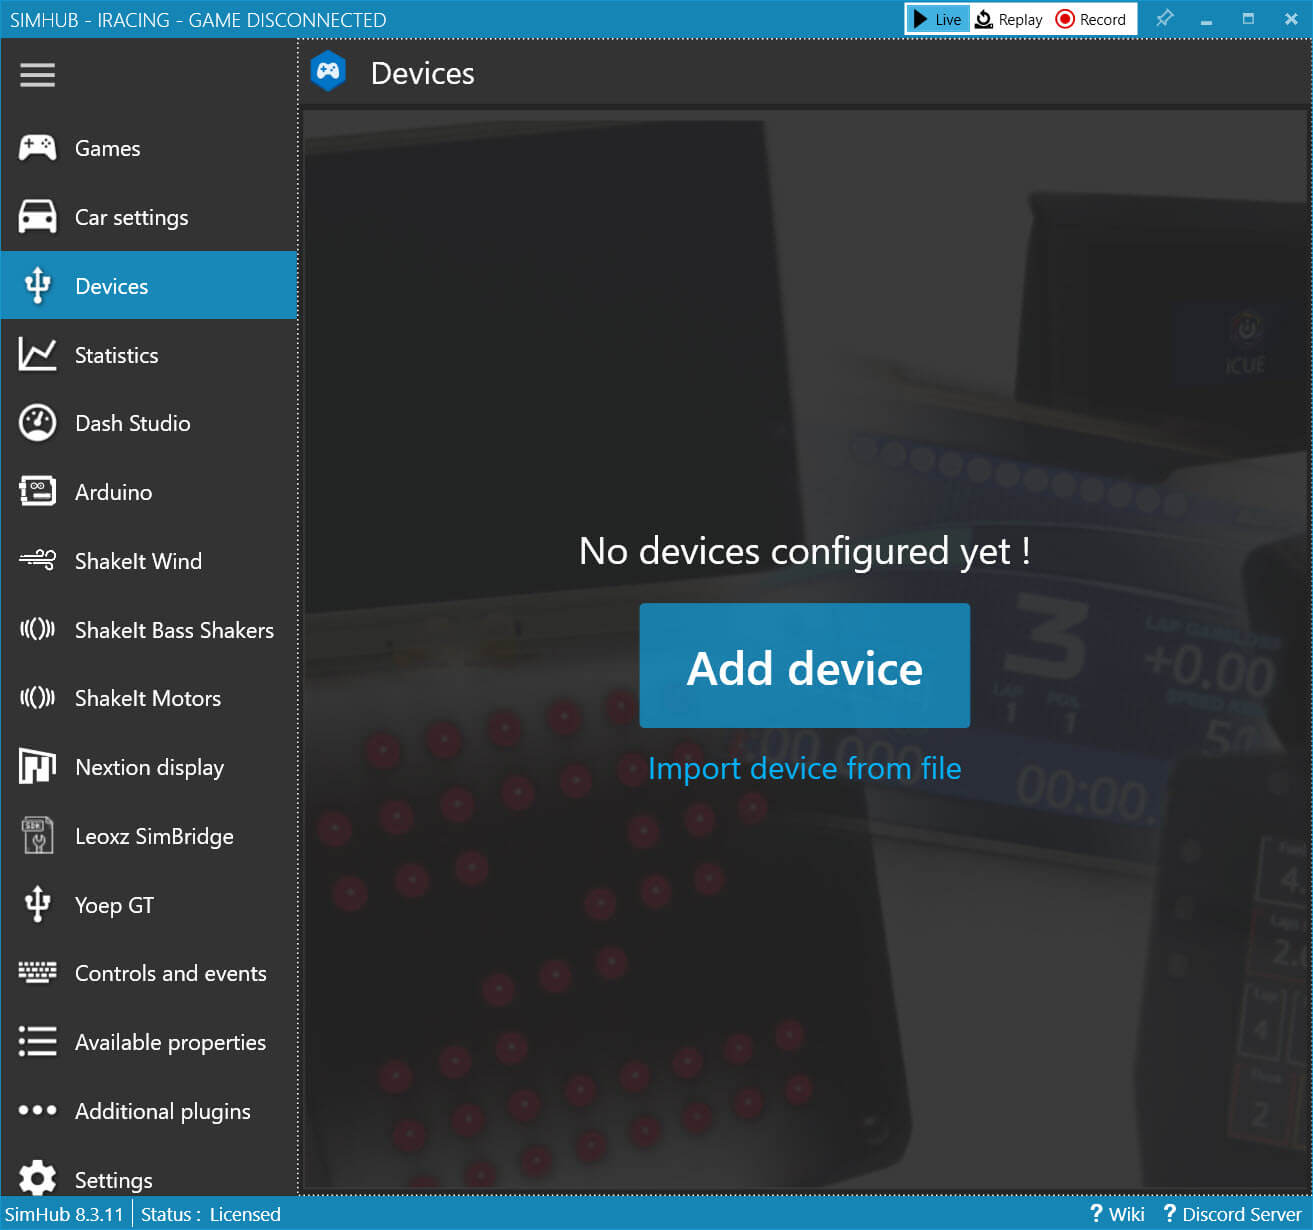Open Controls and events page

coord(170,973)
